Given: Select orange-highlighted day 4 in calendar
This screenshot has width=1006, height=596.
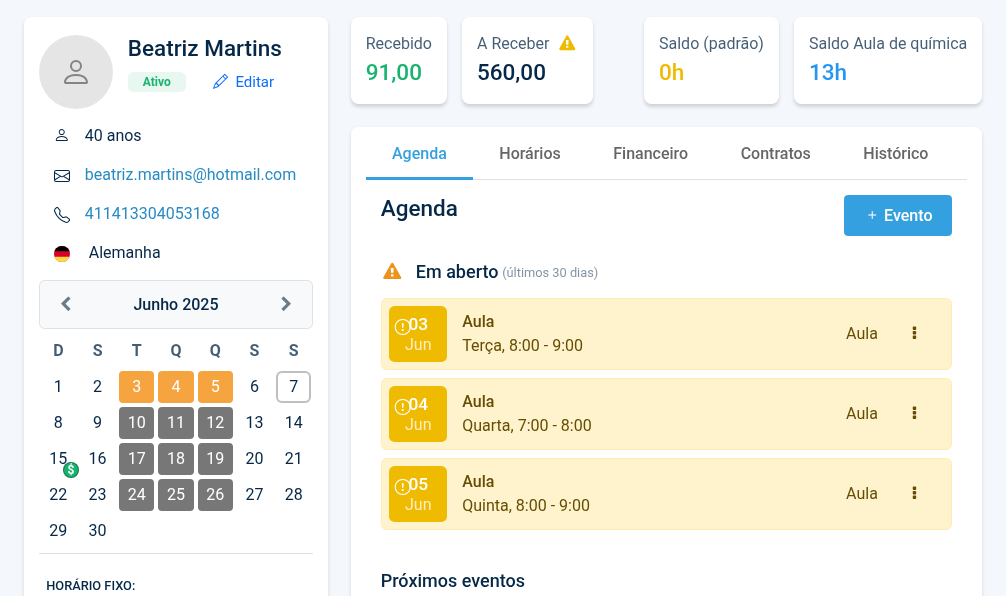Looking at the screenshot, I should (176, 387).
